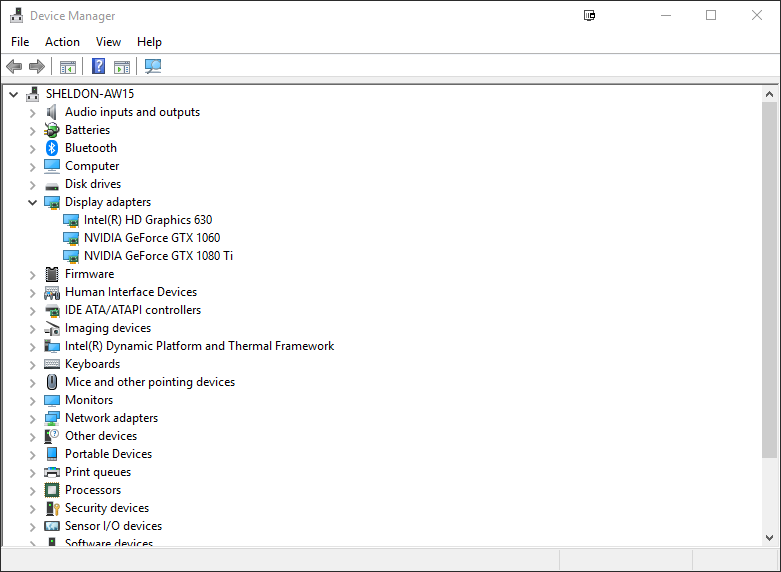
Task: Open the Action menu
Action: 62,42
